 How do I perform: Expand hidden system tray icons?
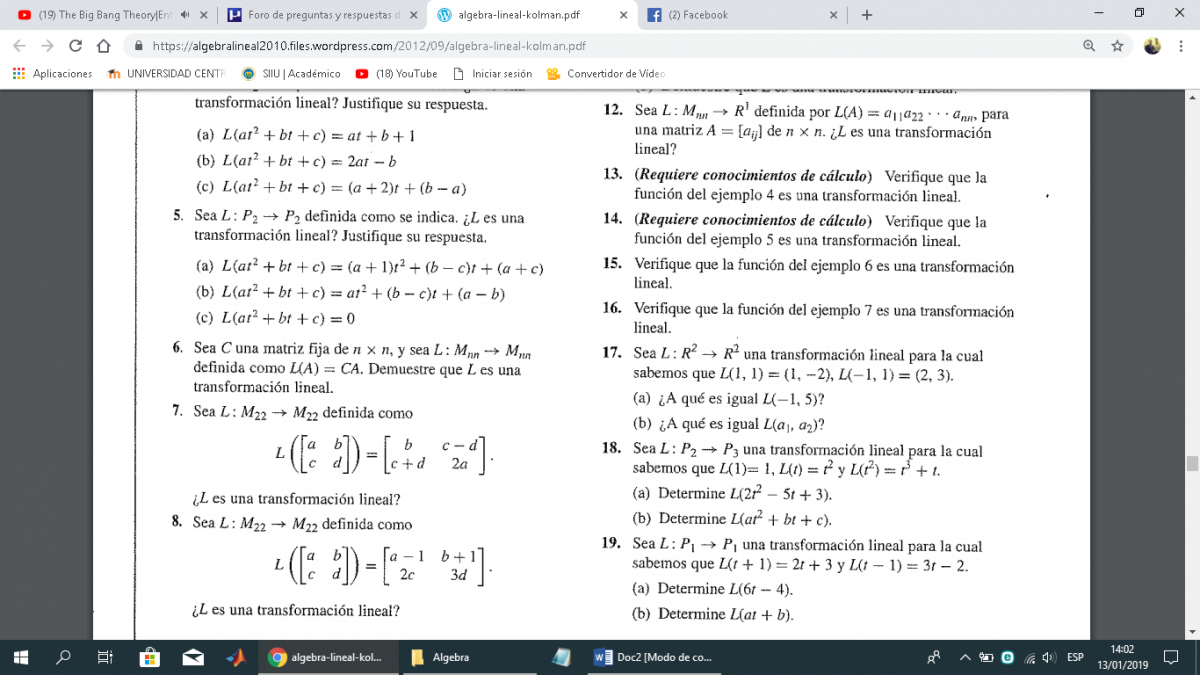click(x=966, y=657)
